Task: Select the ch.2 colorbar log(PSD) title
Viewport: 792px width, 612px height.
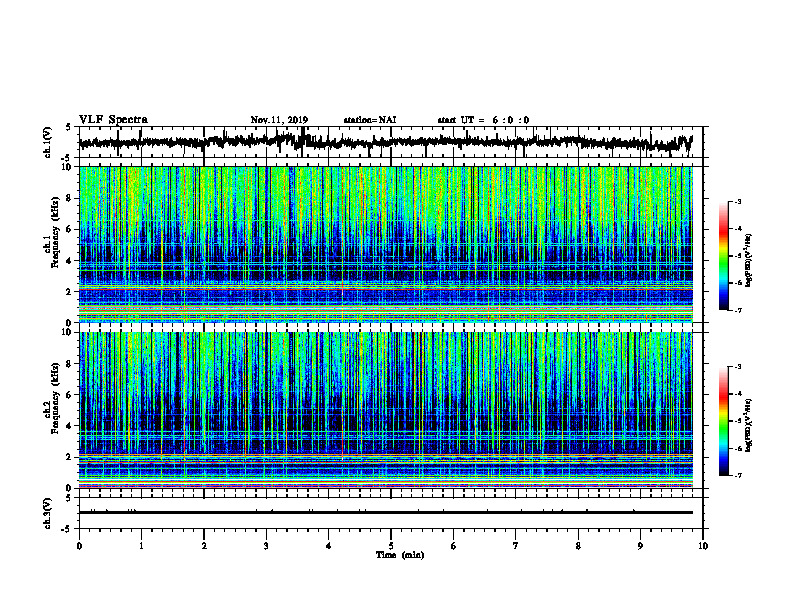Action: [x=748, y=424]
